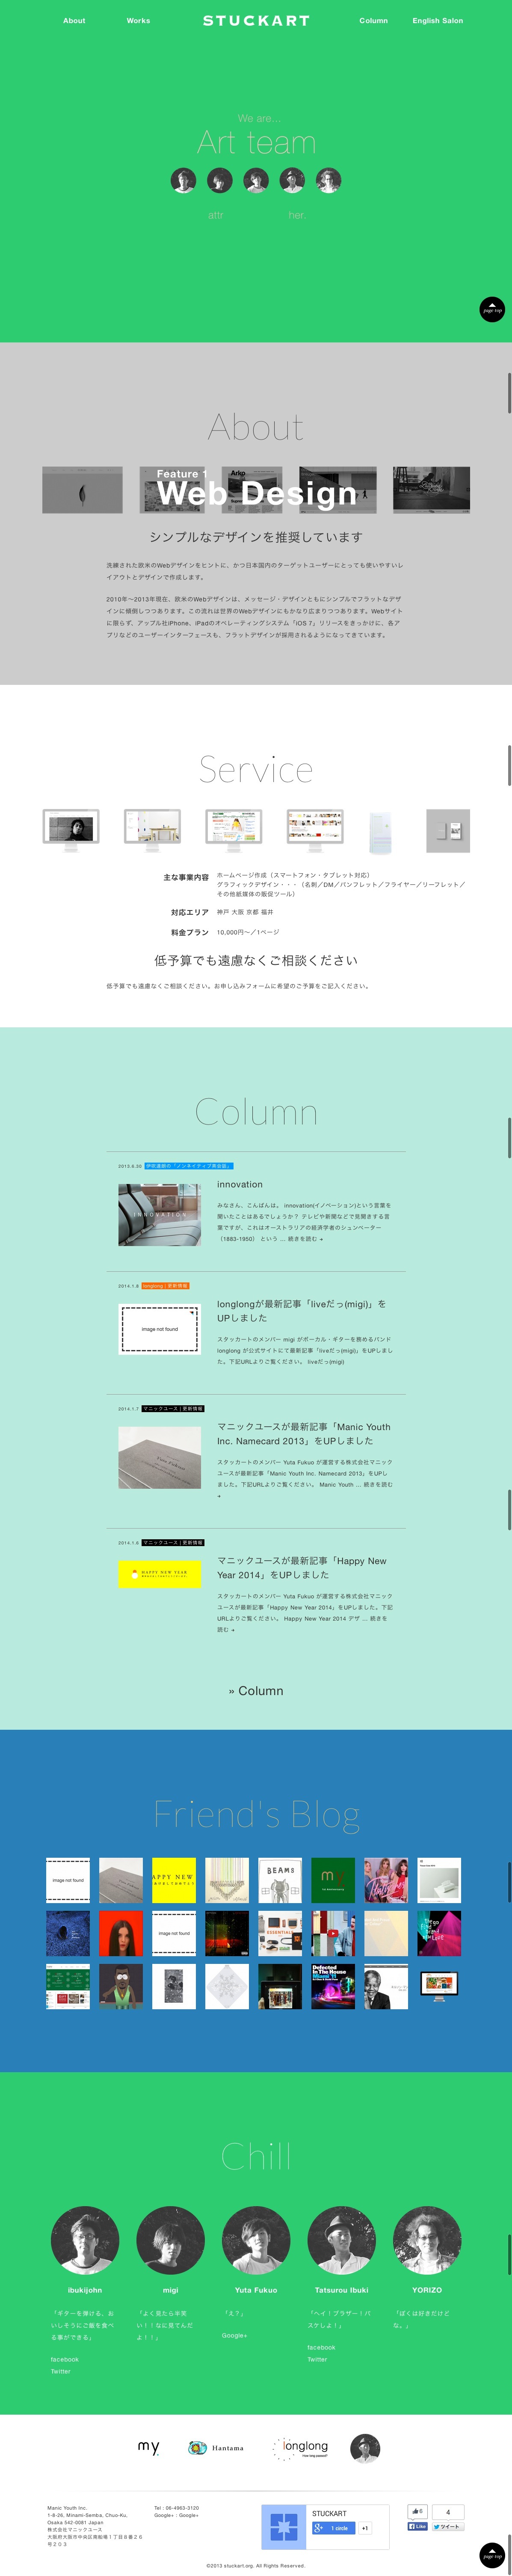Open the 'my' logo link in the footer
The image size is (512, 2576).
[x=149, y=2447]
